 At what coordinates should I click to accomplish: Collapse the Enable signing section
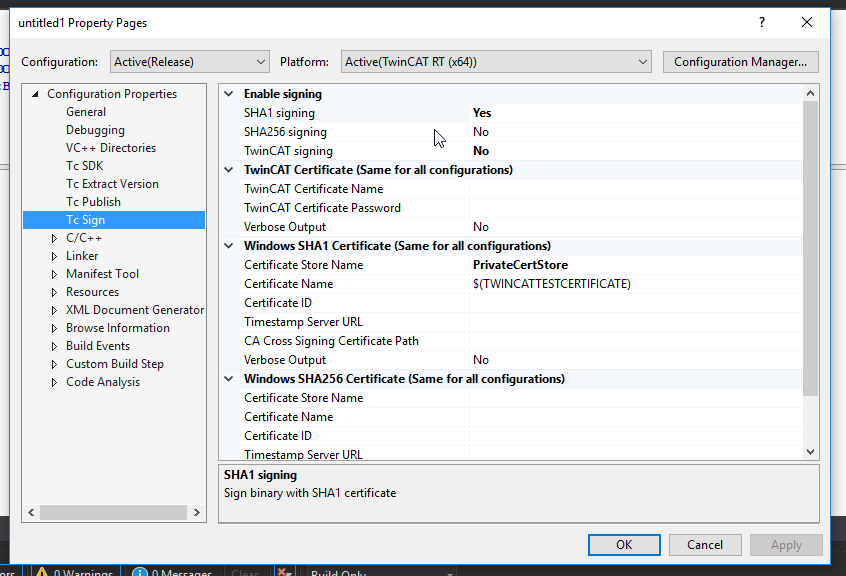pyautogui.click(x=229, y=94)
